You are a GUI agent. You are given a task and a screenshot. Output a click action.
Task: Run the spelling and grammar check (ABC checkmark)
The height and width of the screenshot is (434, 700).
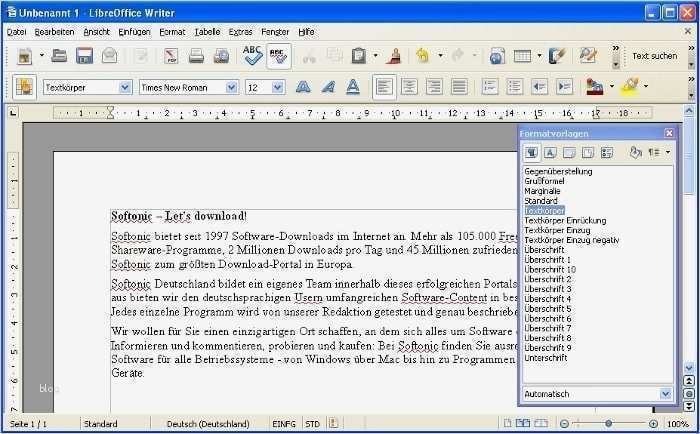(252, 56)
